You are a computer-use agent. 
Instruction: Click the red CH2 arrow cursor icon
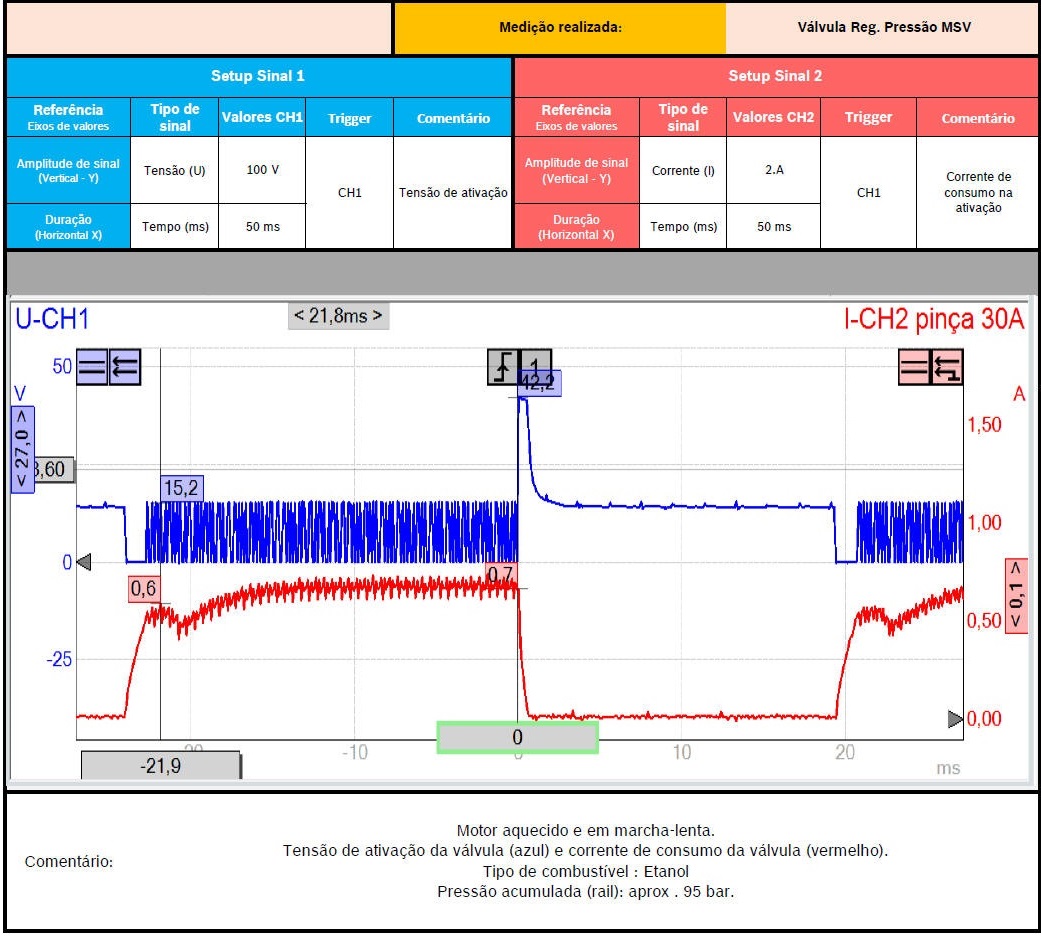click(x=947, y=369)
